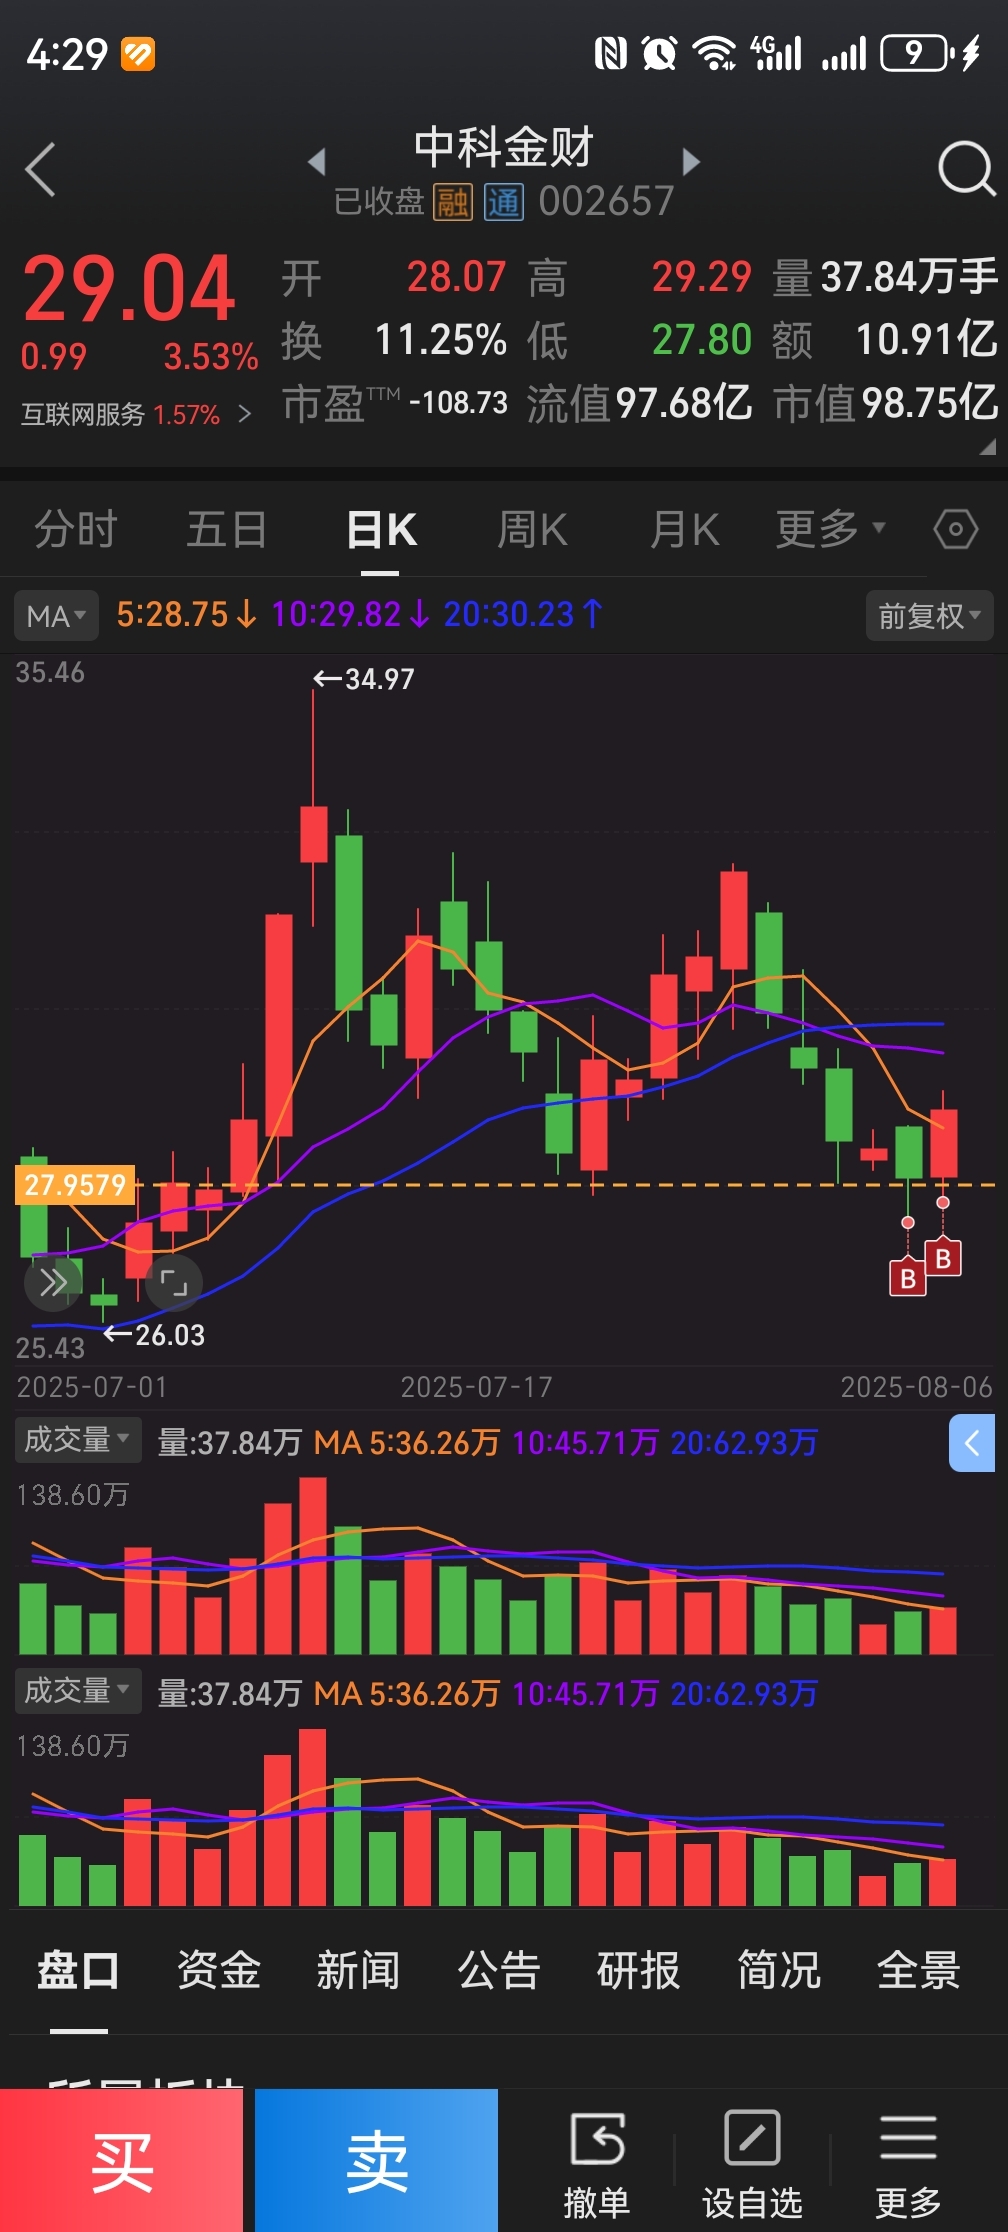Tap the 融 margin trading badge

tap(453, 203)
